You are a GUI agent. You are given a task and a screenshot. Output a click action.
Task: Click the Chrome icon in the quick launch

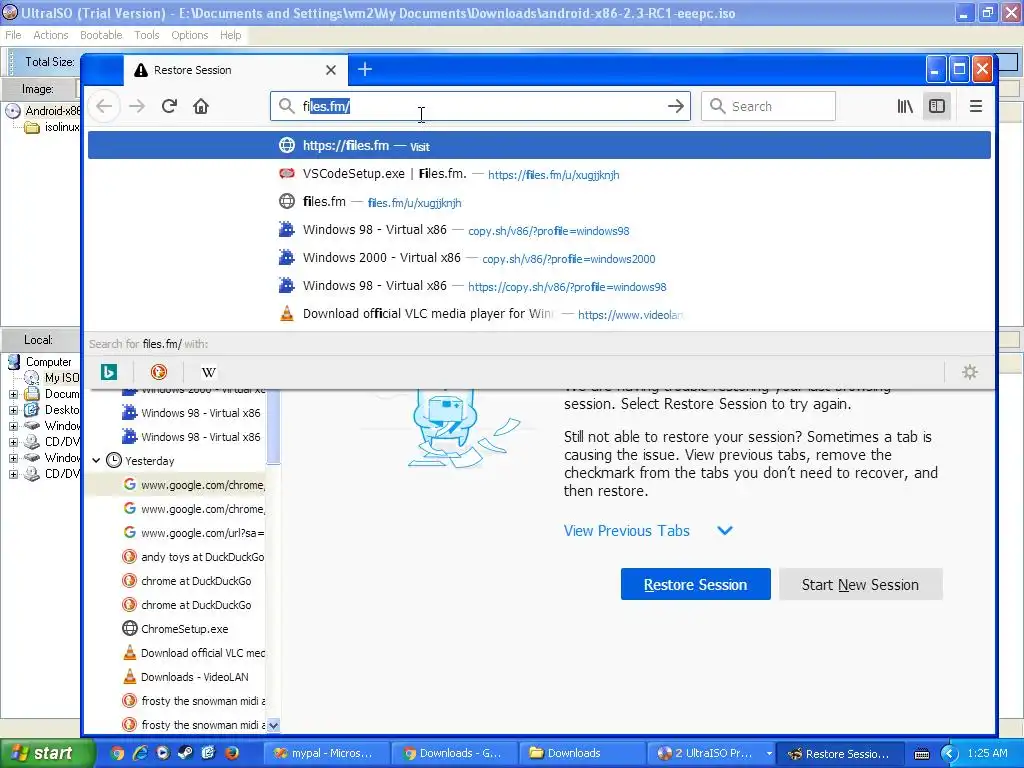click(117, 753)
